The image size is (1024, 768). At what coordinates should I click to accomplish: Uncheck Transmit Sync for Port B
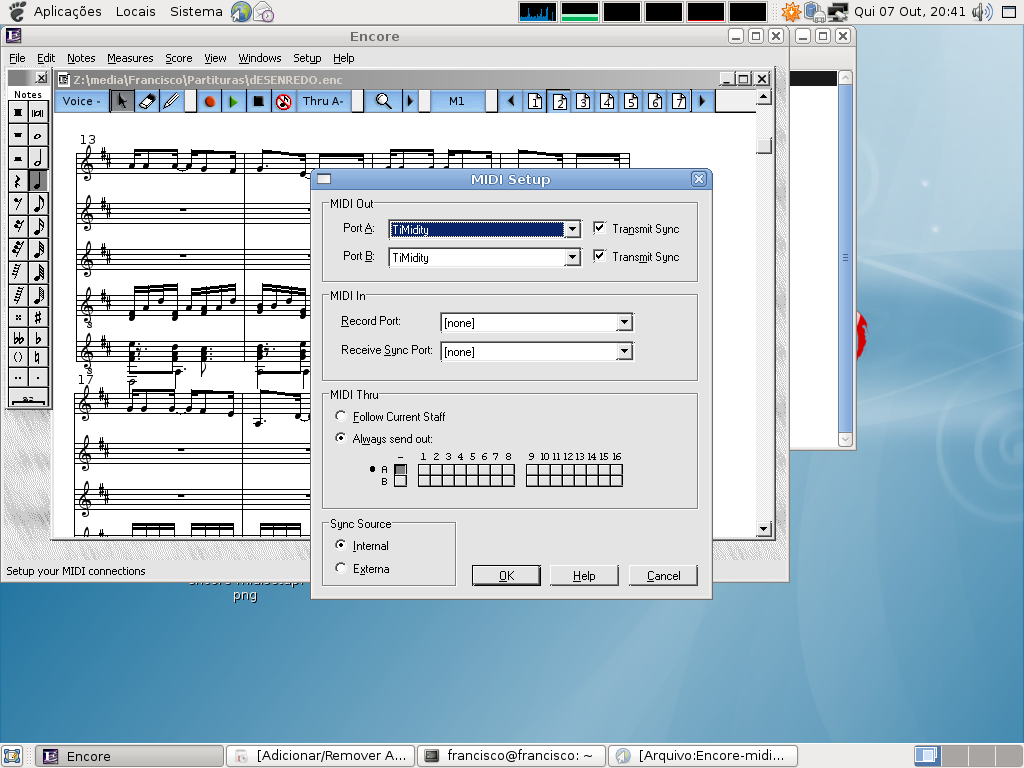(x=600, y=256)
